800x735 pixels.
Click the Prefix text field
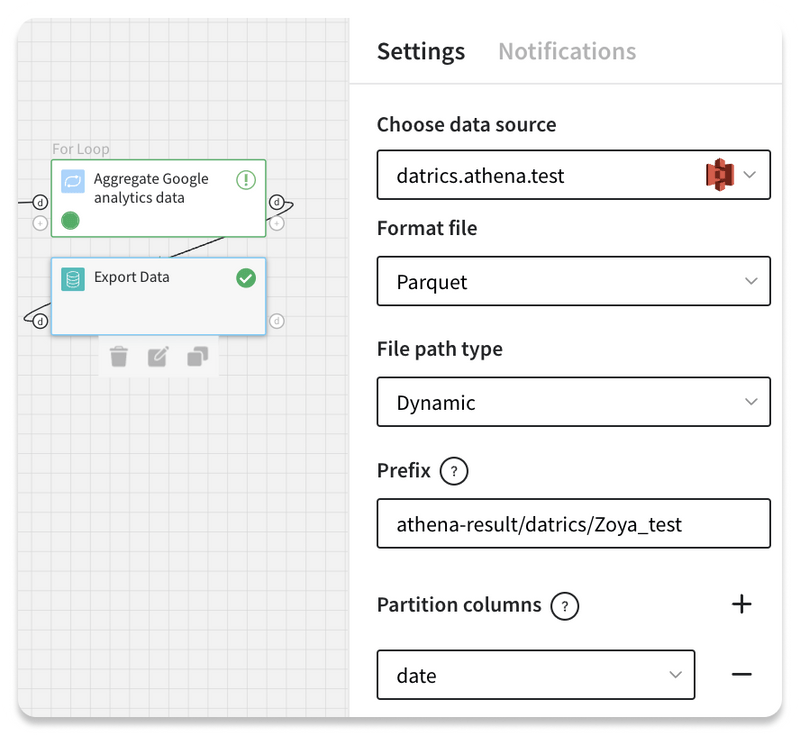[x=573, y=523]
